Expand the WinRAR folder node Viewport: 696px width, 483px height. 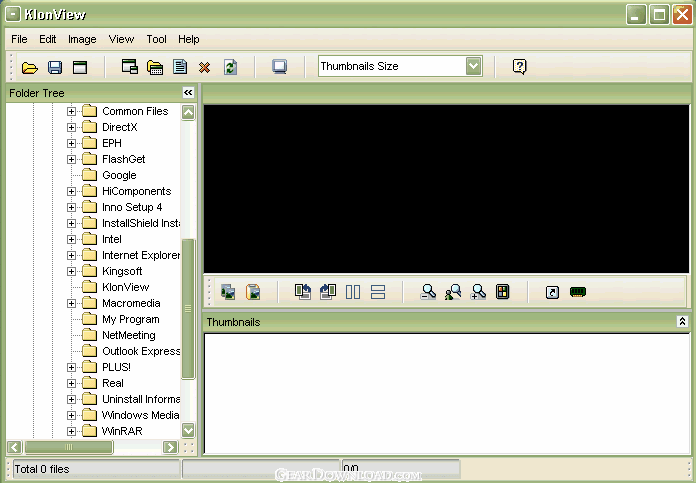tap(71, 431)
